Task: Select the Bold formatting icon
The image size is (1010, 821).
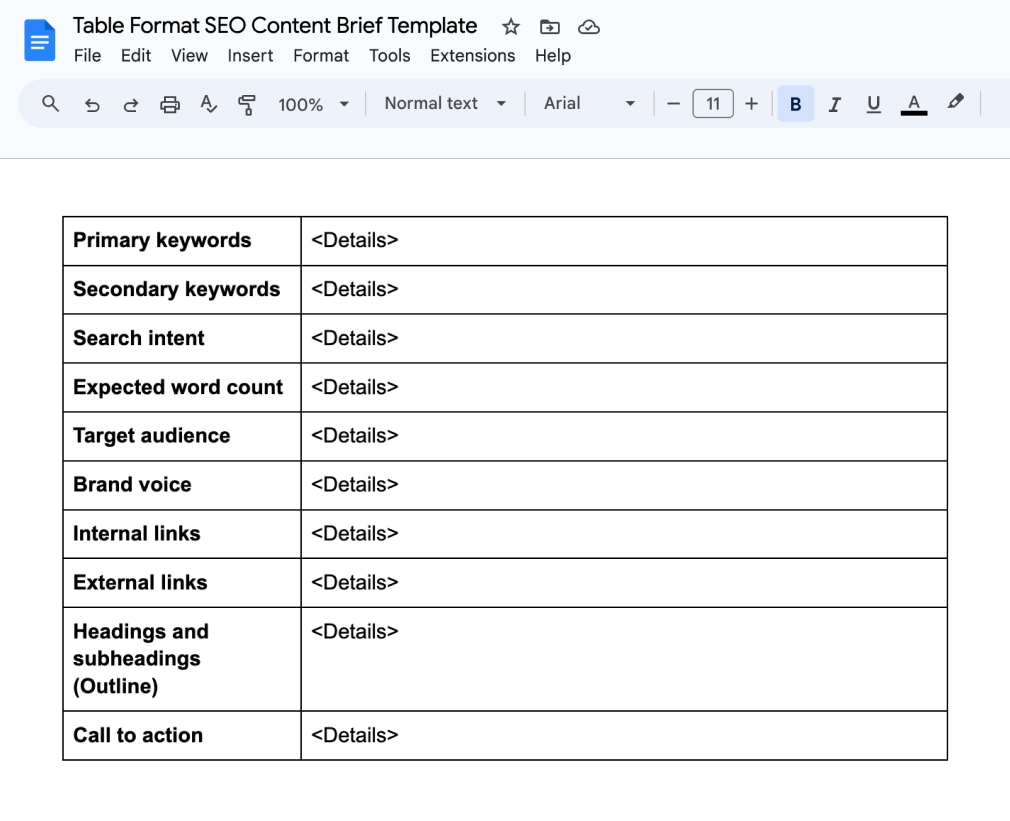Action: [794, 103]
